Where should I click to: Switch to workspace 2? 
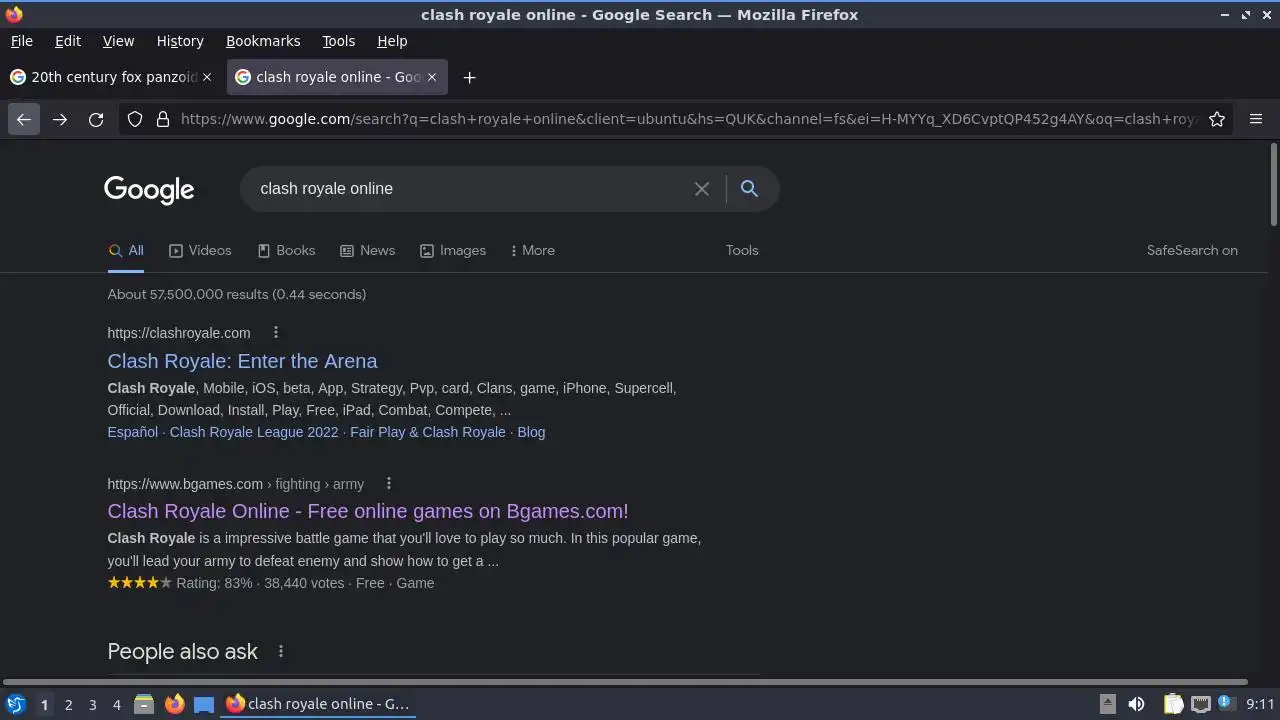(68, 704)
